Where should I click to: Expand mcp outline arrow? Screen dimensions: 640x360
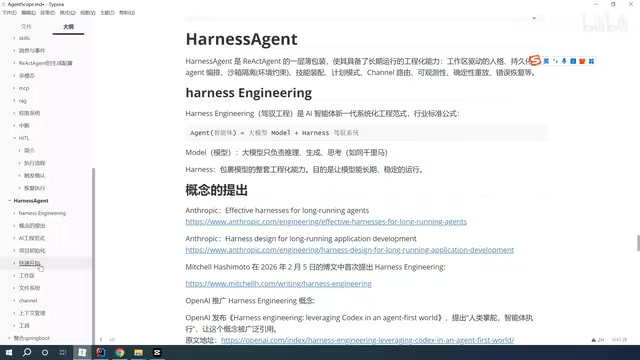pyautogui.click(x=14, y=88)
